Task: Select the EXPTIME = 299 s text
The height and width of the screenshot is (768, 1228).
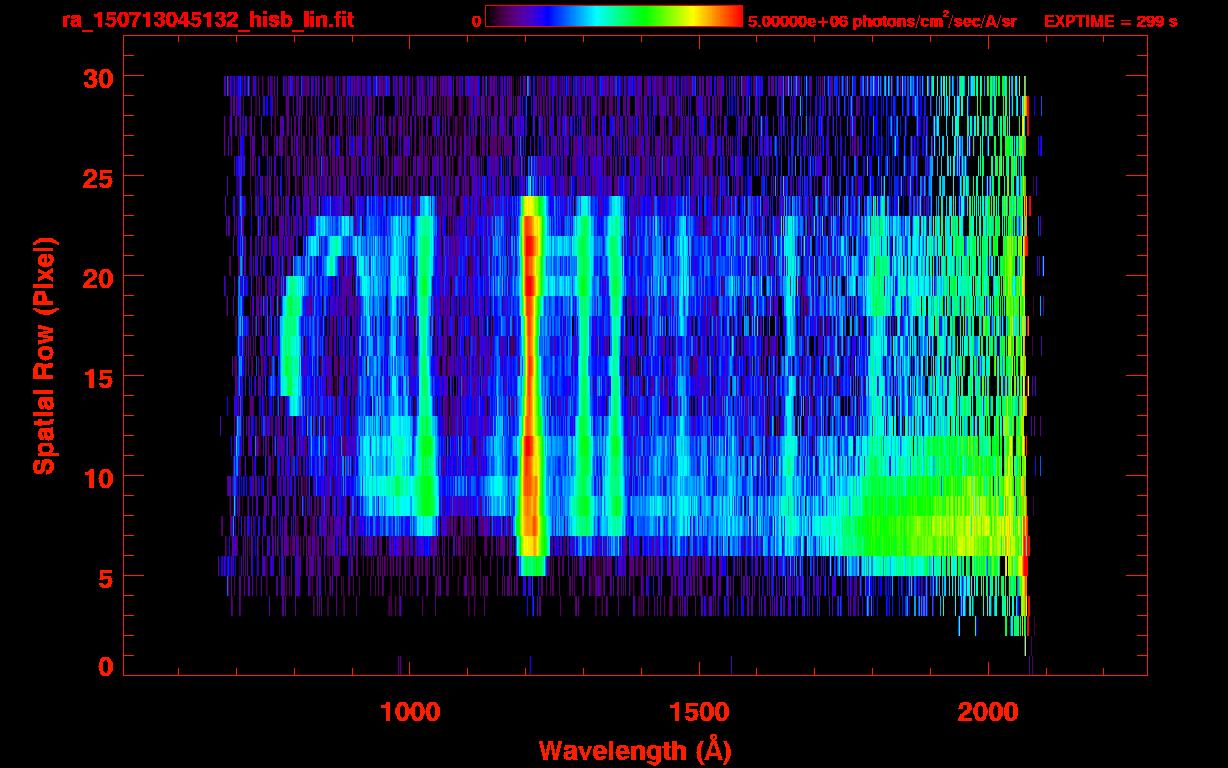Action: tap(1110, 21)
